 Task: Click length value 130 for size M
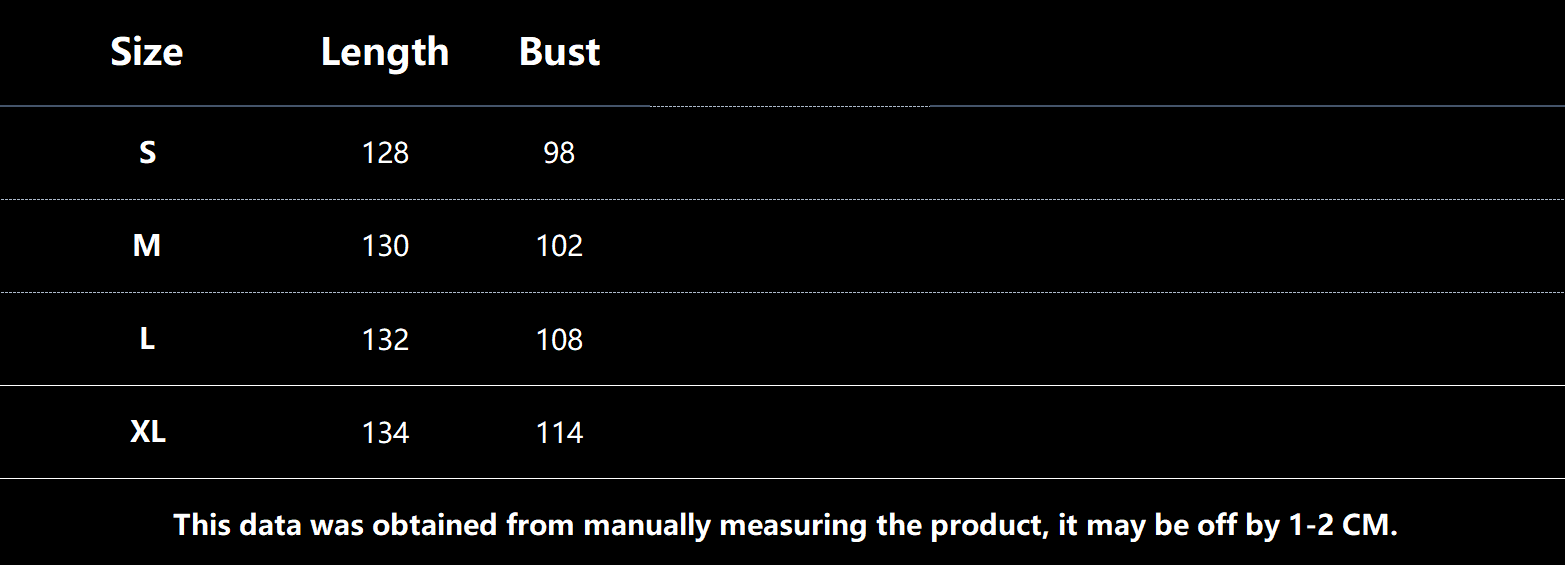[x=385, y=246]
